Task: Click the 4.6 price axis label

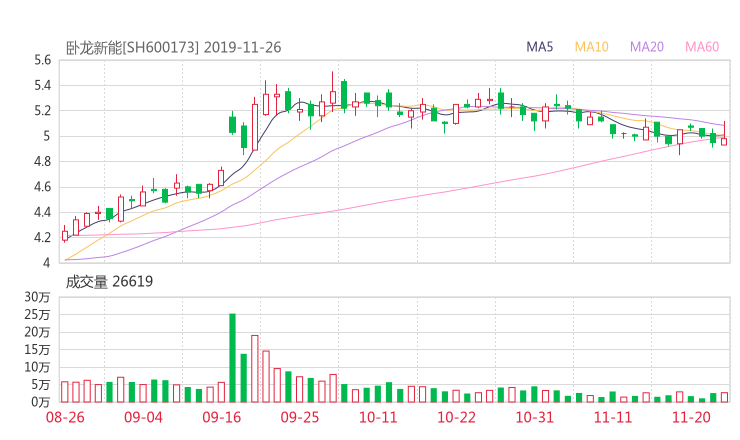Action: pyautogui.click(x=42, y=187)
